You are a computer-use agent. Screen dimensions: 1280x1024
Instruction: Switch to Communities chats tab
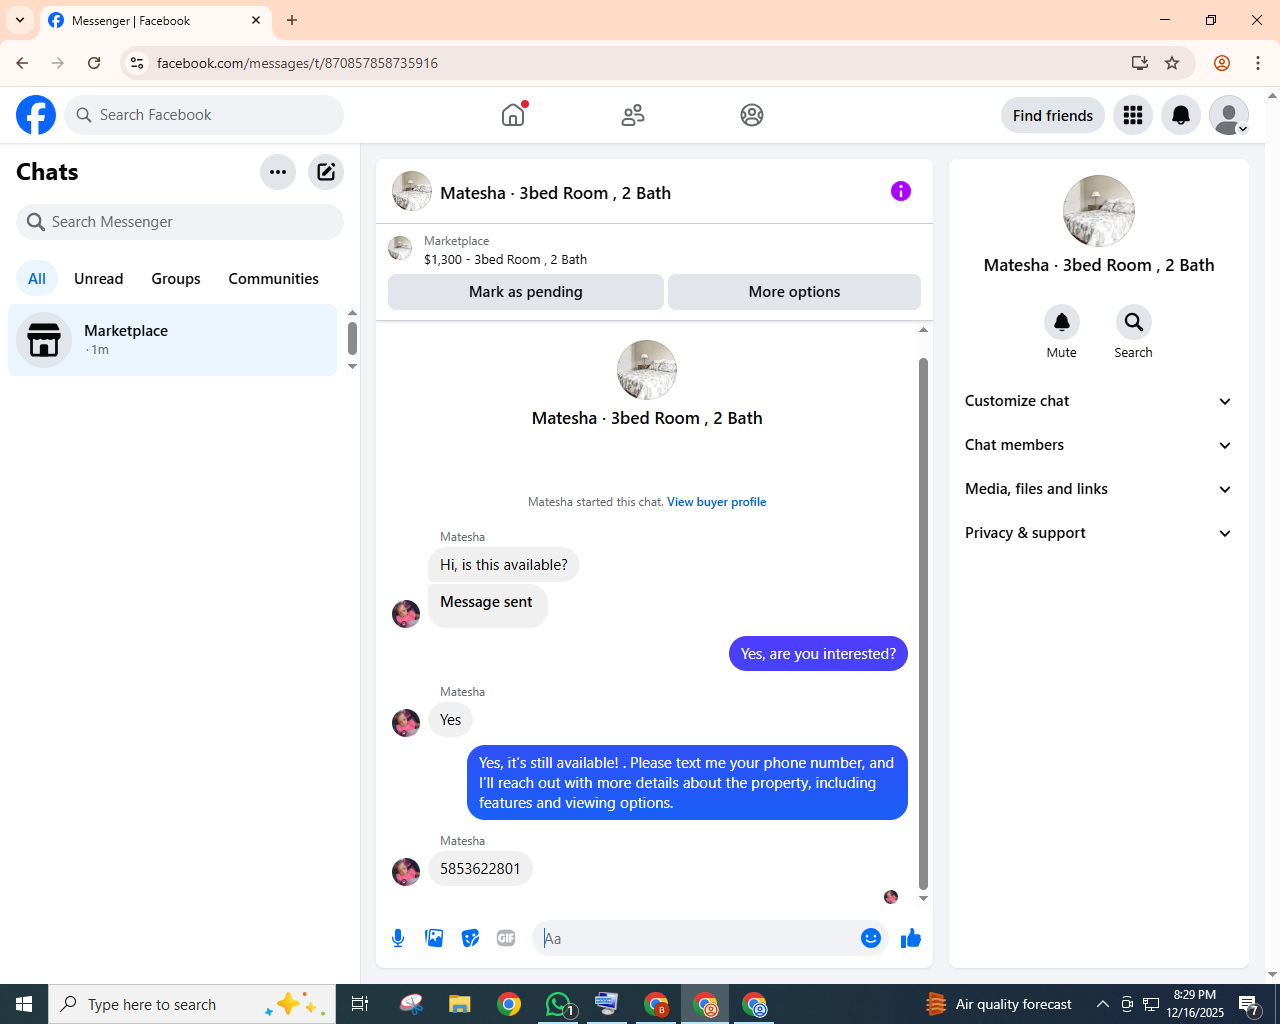[x=273, y=279]
